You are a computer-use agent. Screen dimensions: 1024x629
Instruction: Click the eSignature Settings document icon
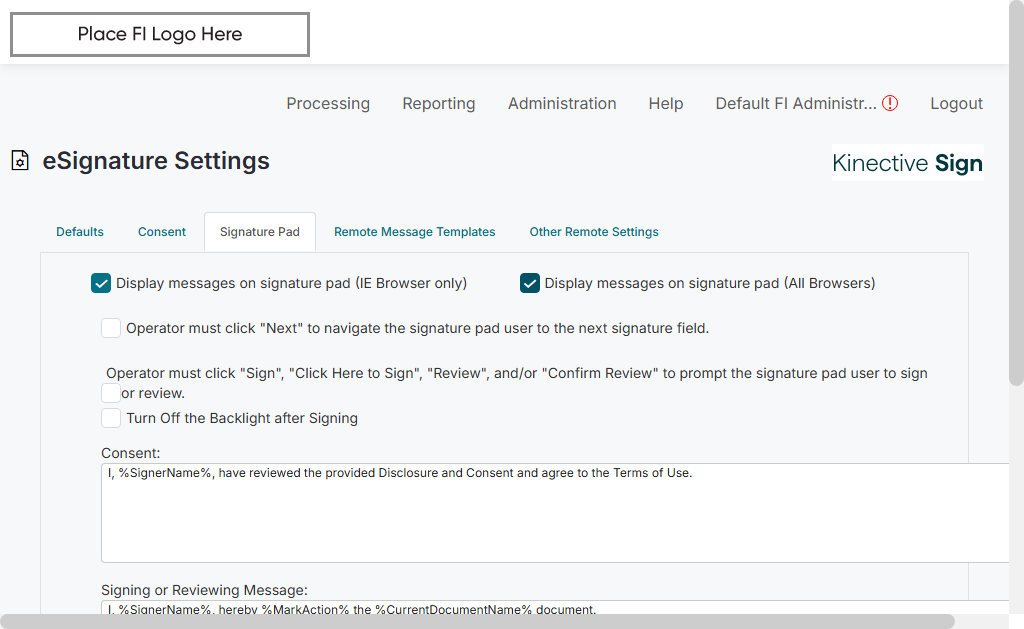tap(20, 161)
